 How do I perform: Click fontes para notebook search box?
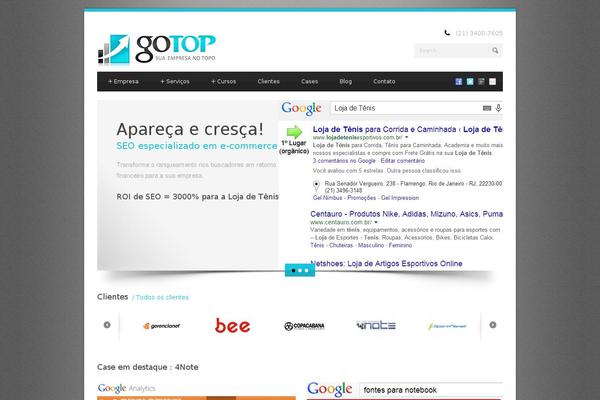pyautogui.click(x=431, y=390)
